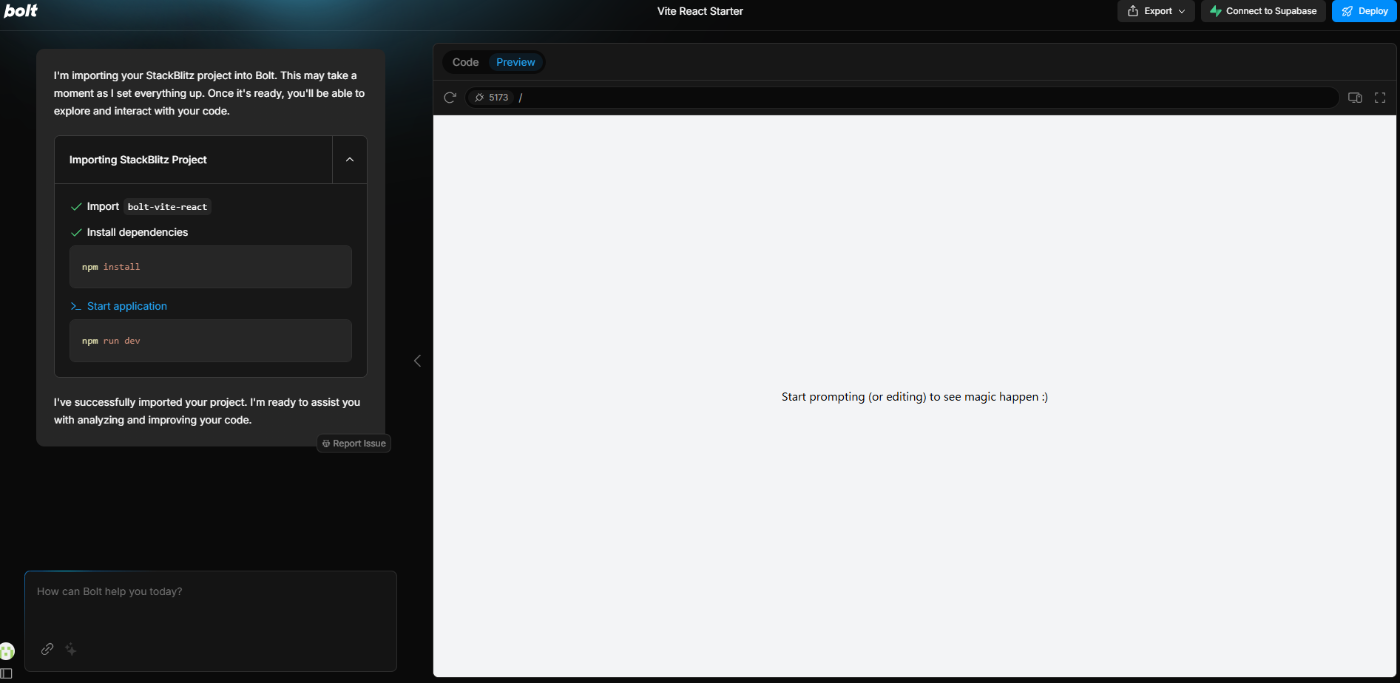
Task: Select the Preview tab
Action: click(516, 62)
